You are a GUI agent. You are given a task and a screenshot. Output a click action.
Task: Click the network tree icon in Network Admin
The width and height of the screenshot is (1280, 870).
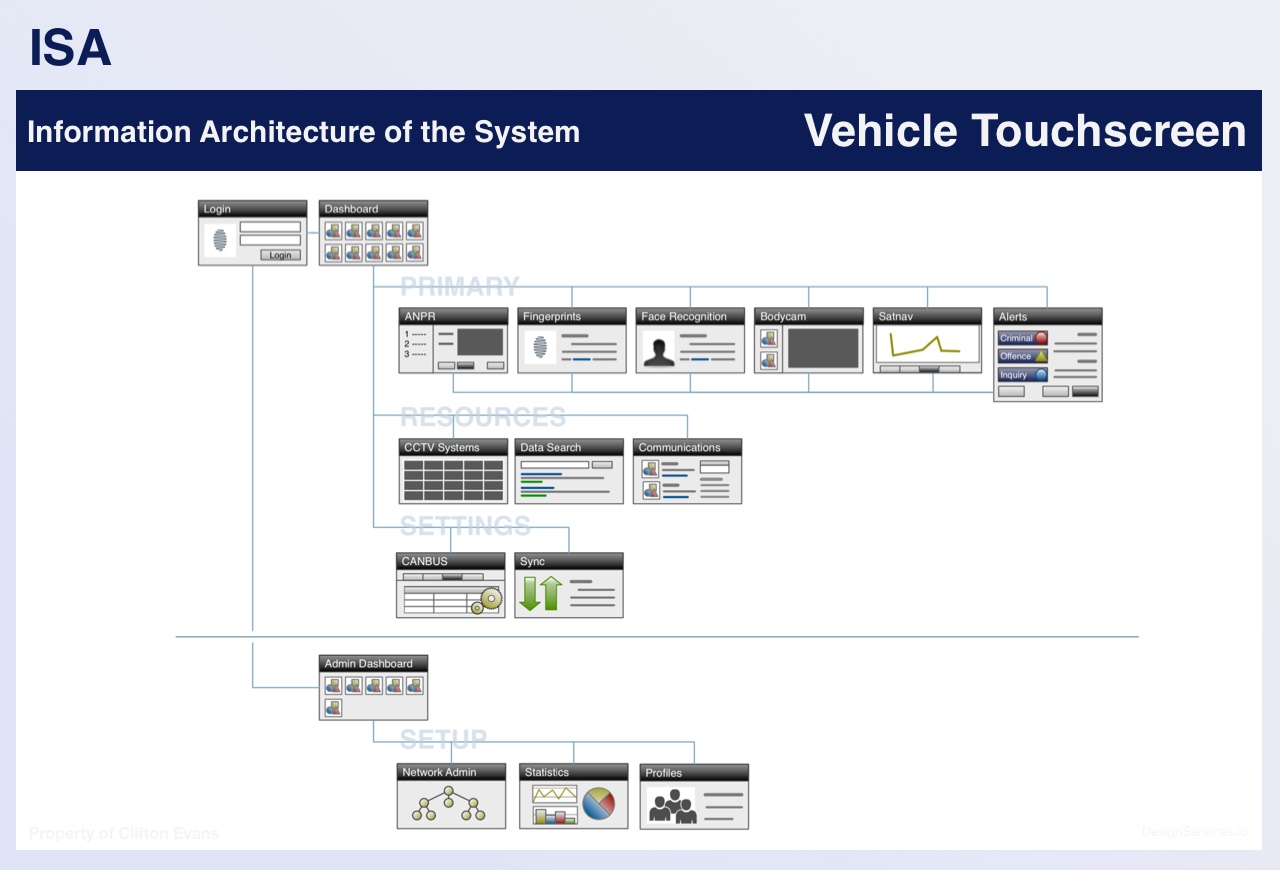450,804
